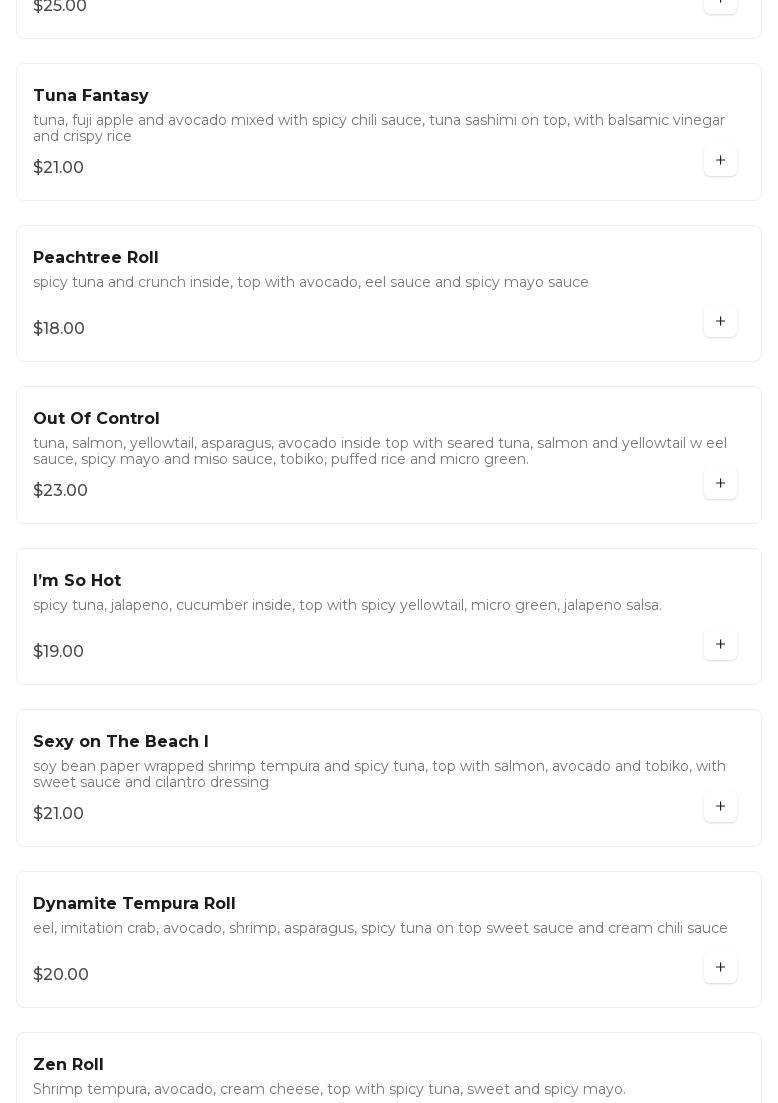Open the Dynamite Tempura Roll title
This screenshot has width=778, height=1103.
pos(134,904)
